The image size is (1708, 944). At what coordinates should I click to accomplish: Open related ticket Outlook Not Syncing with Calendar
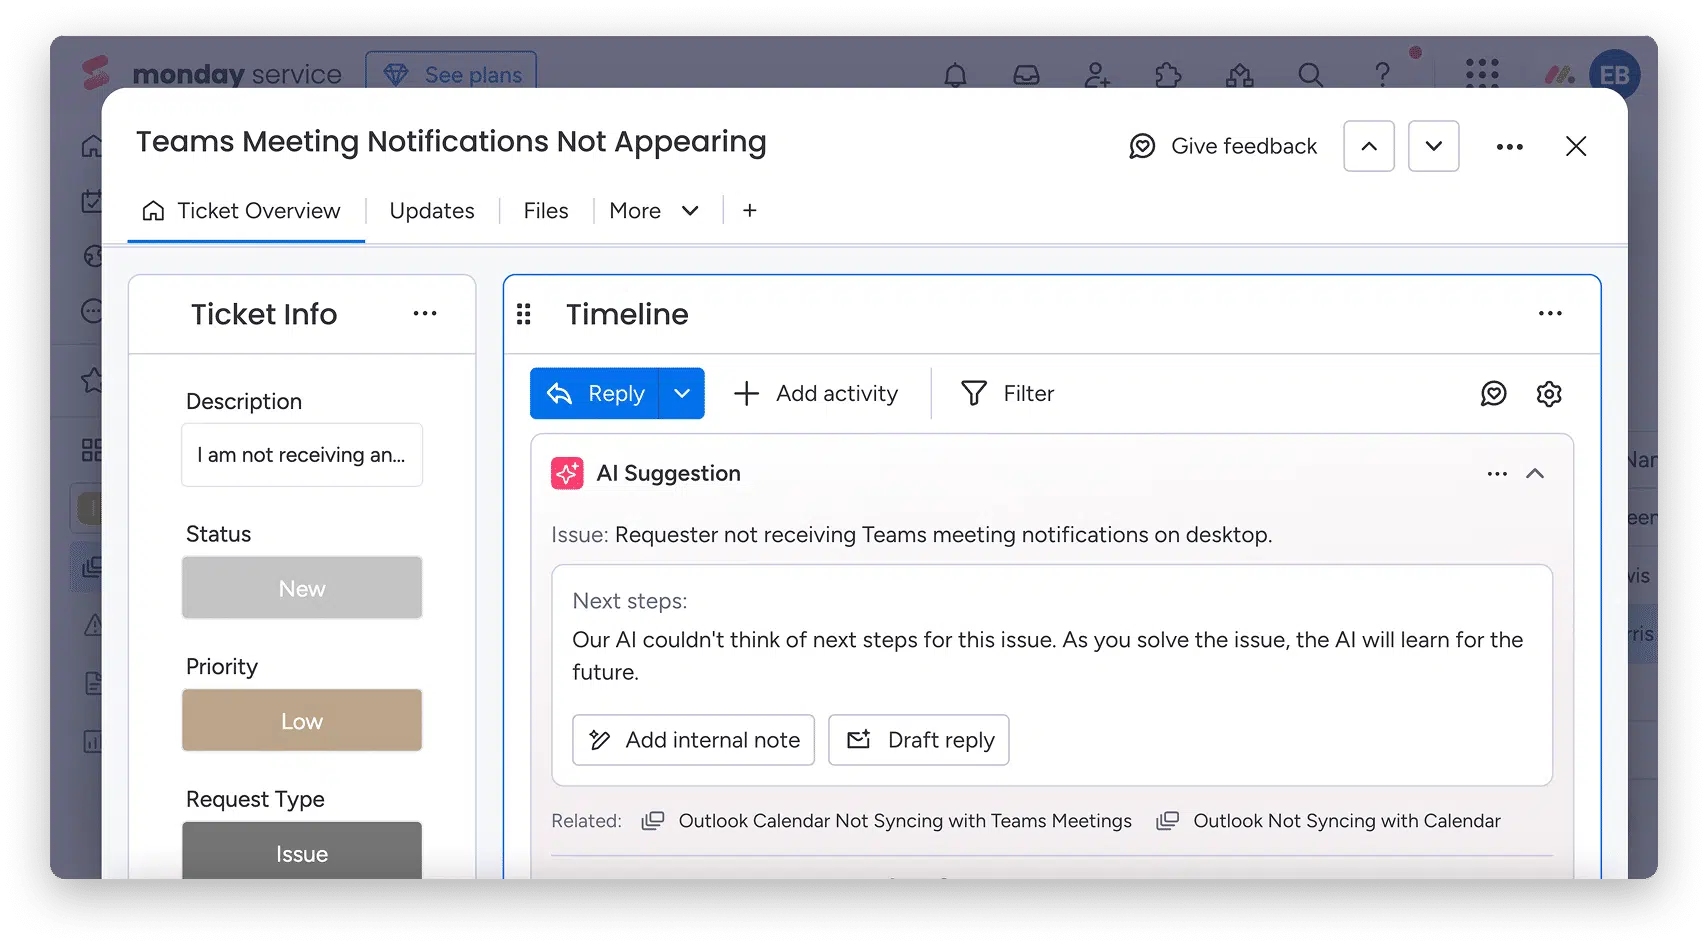coord(1346,821)
